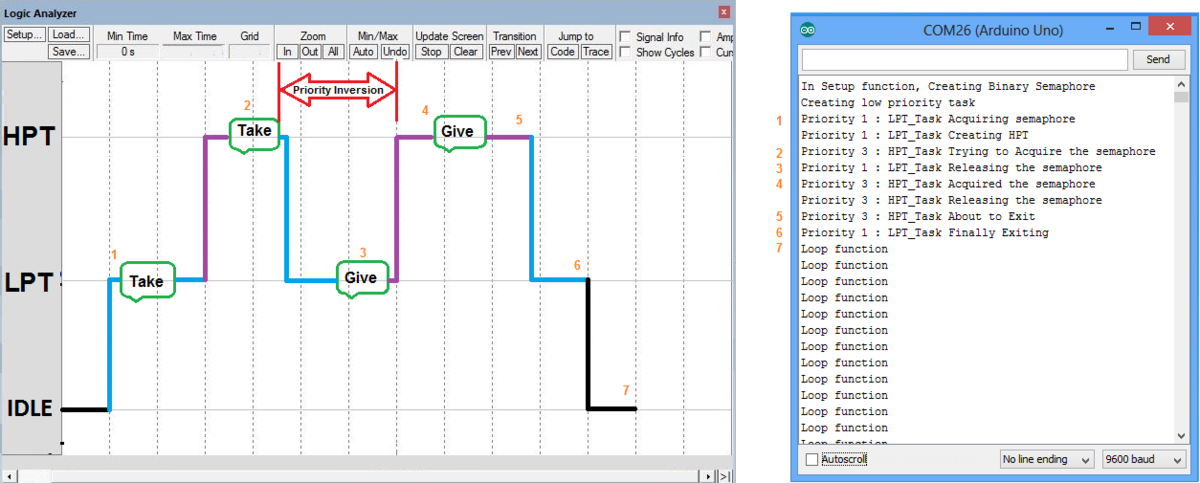Jump to Next transition

(x=528, y=52)
